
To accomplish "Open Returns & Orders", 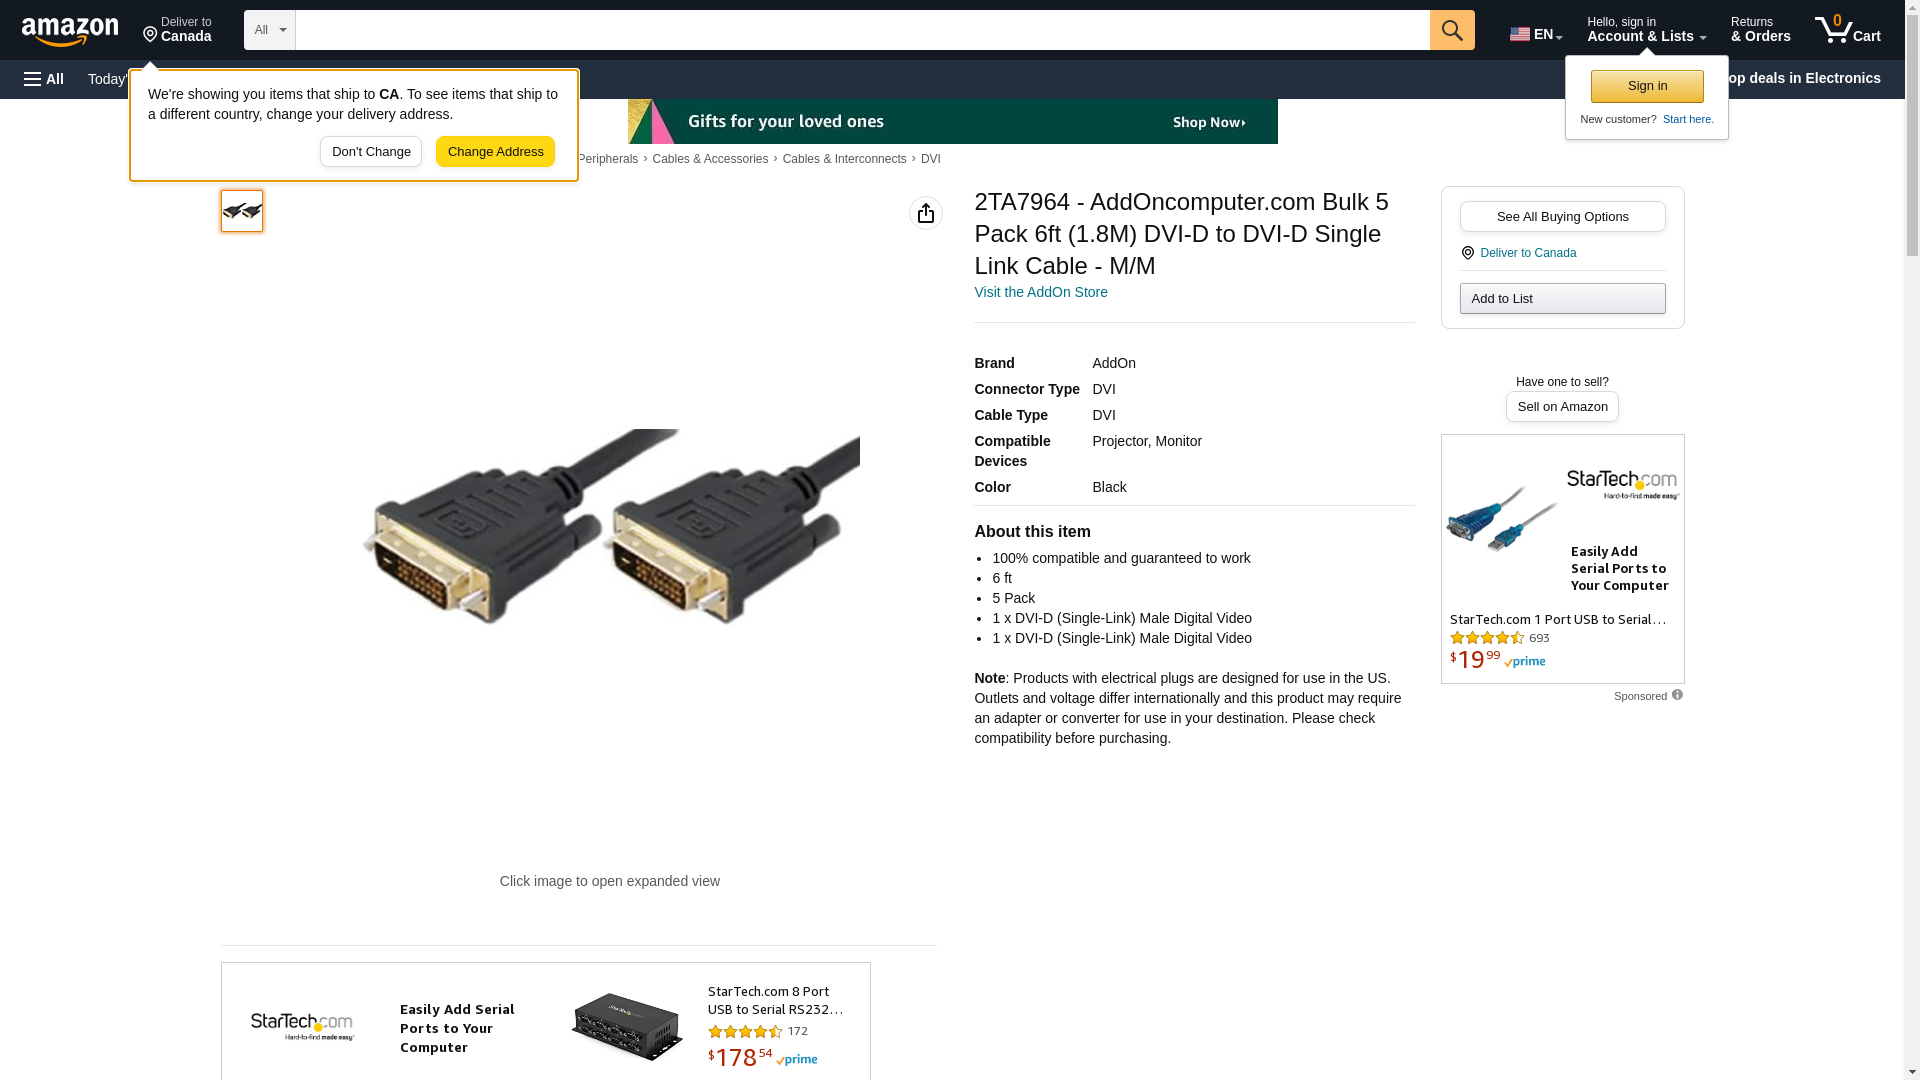I will pyautogui.click(x=1760, y=30).
